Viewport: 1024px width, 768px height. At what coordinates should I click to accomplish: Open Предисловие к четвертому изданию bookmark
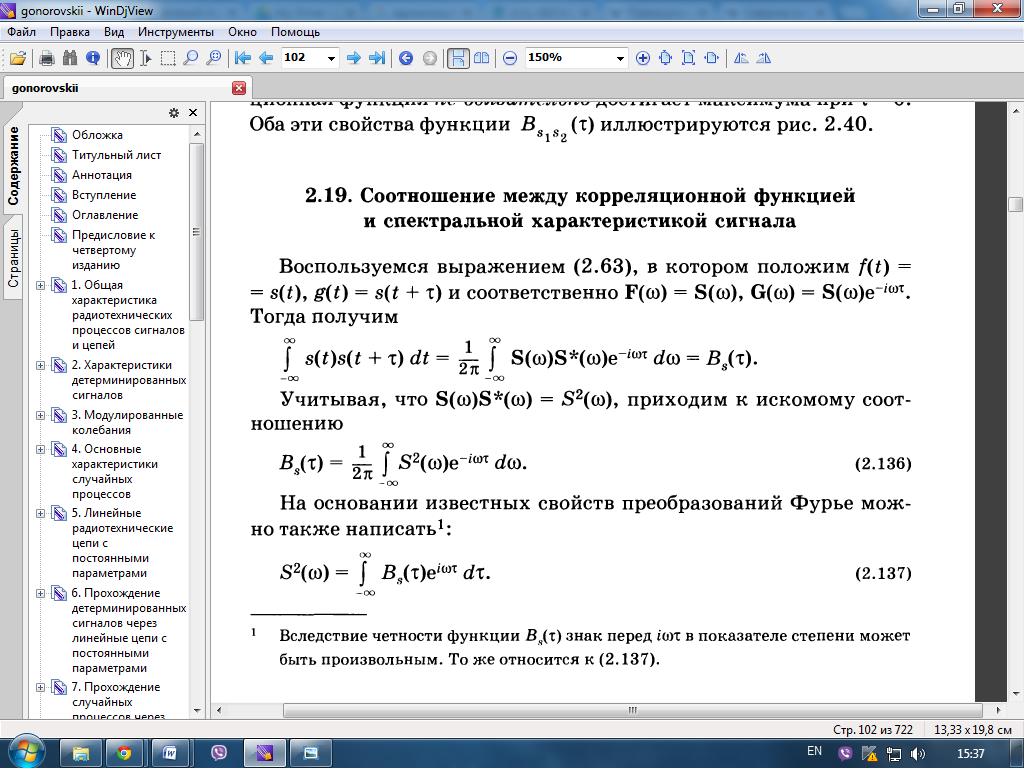click(114, 250)
